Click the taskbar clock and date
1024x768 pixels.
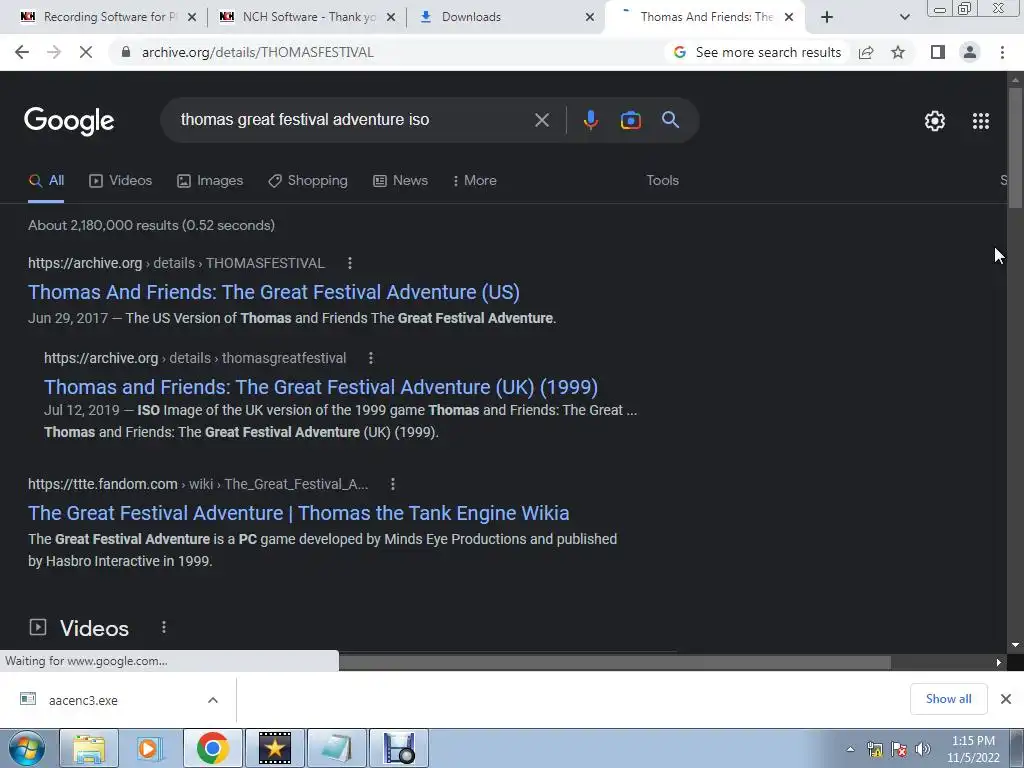973,749
